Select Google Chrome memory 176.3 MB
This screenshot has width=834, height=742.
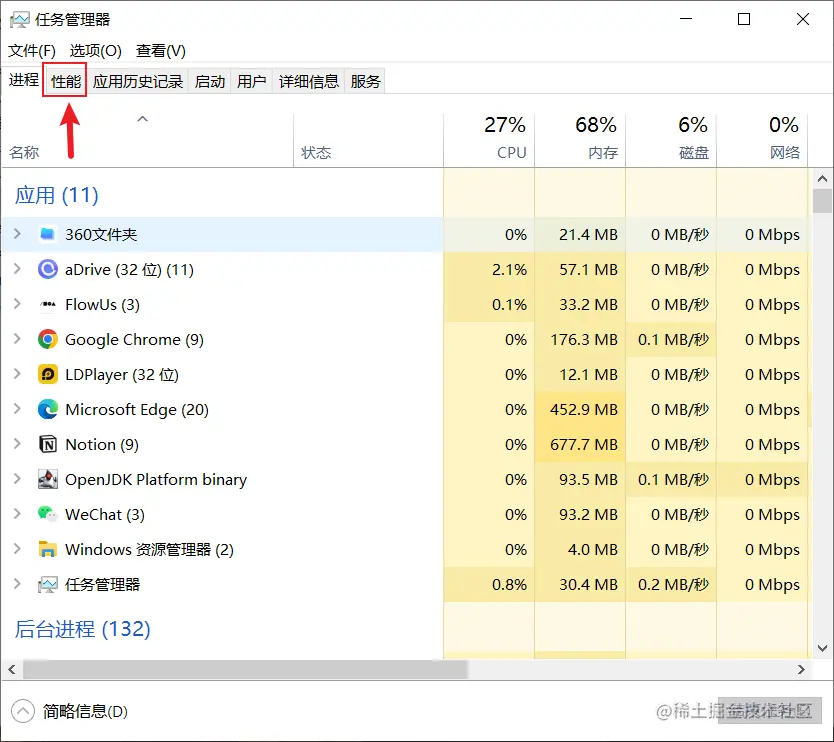tap(583, 339)
